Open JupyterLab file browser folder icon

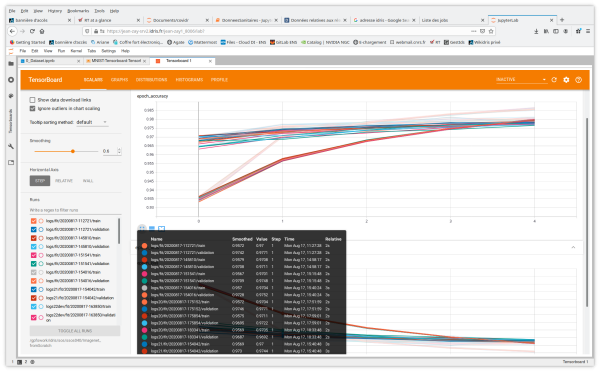coord(11,64)
